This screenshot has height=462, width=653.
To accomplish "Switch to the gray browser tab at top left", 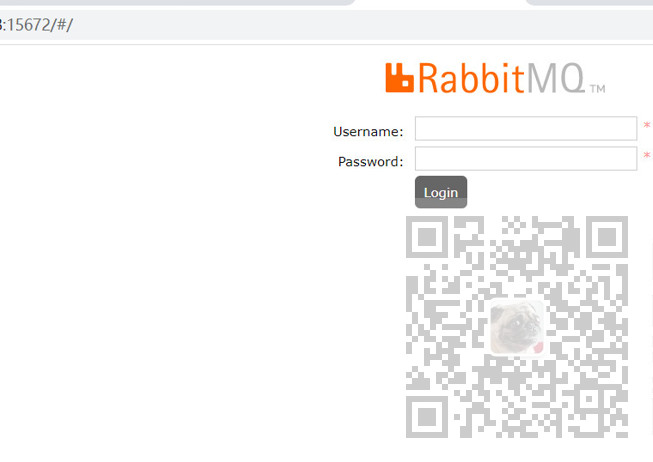I will pyautogui.click(x=177, y=2).
